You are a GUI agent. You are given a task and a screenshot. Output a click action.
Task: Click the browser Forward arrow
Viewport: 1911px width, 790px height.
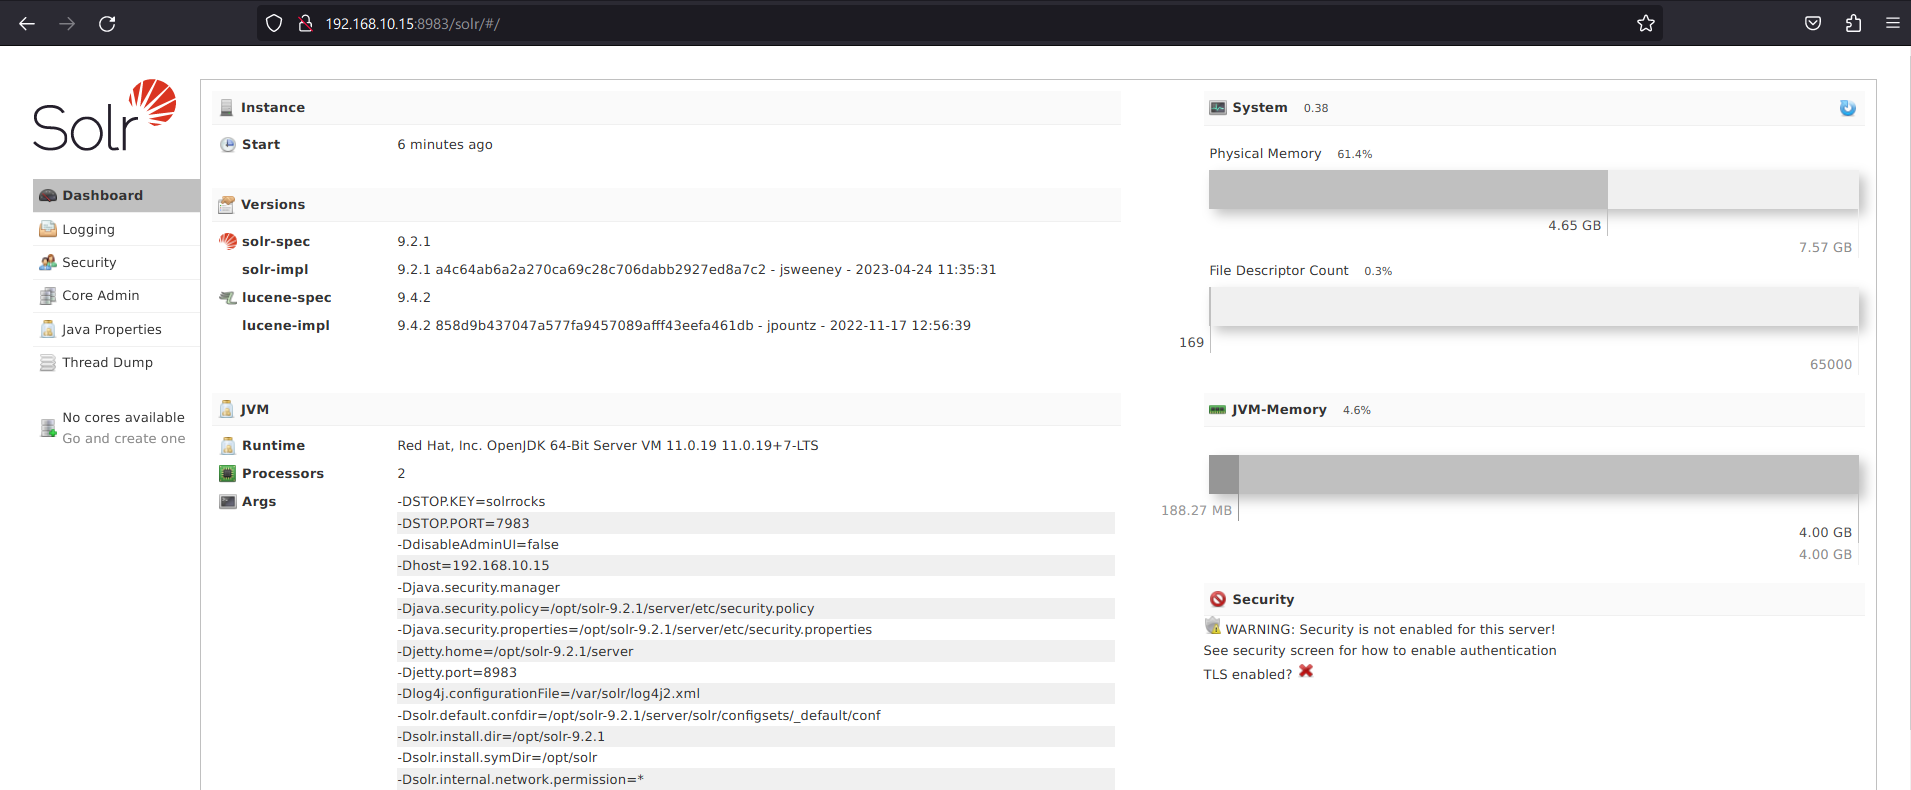[x=67, y=23]
